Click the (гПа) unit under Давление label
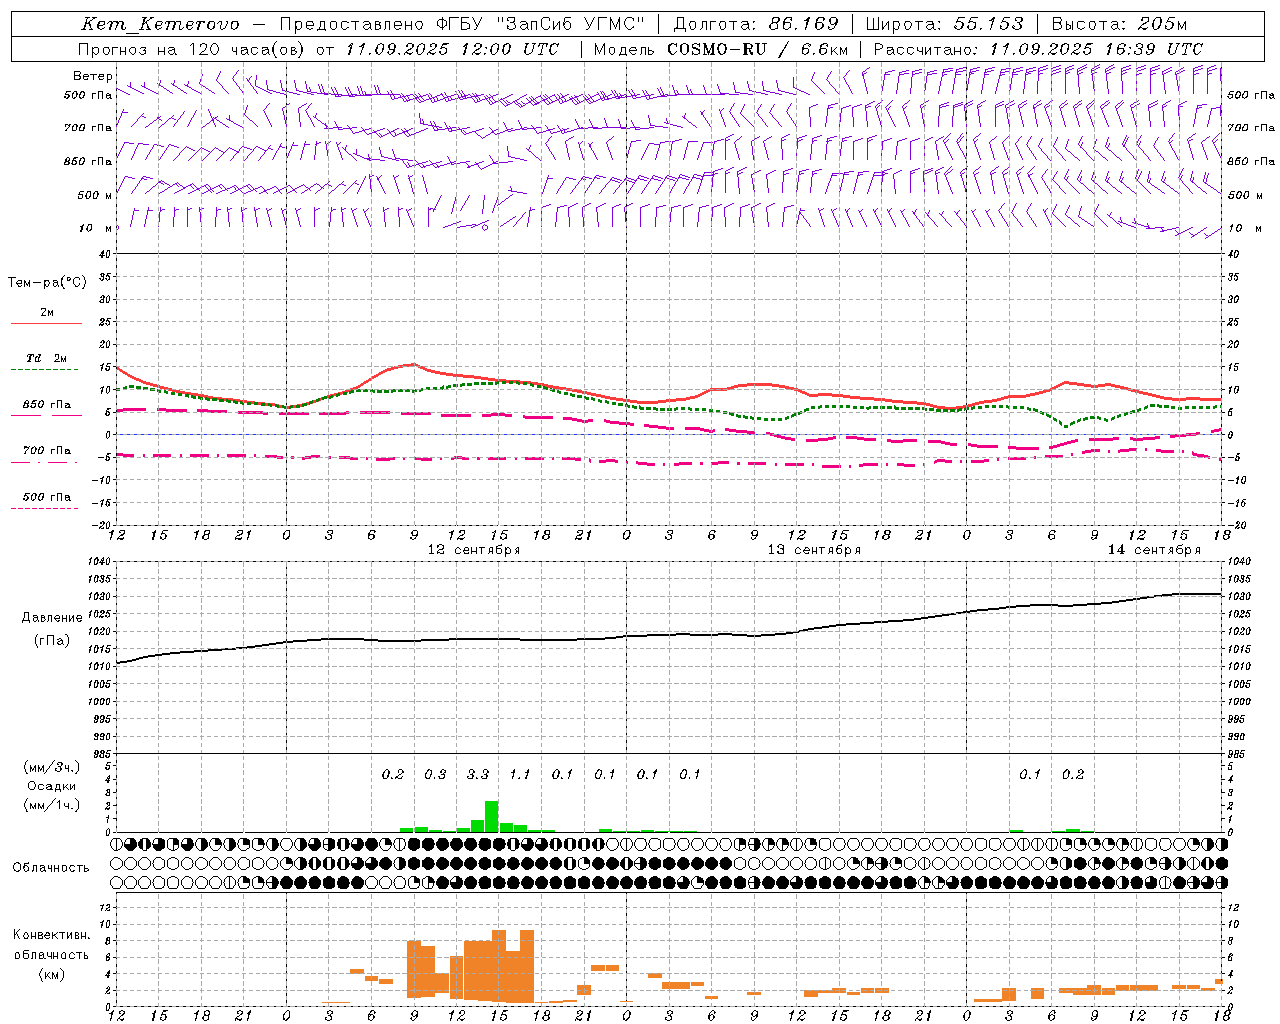Viewport: 1280px width, 1024px height. [x=51, y=641]
